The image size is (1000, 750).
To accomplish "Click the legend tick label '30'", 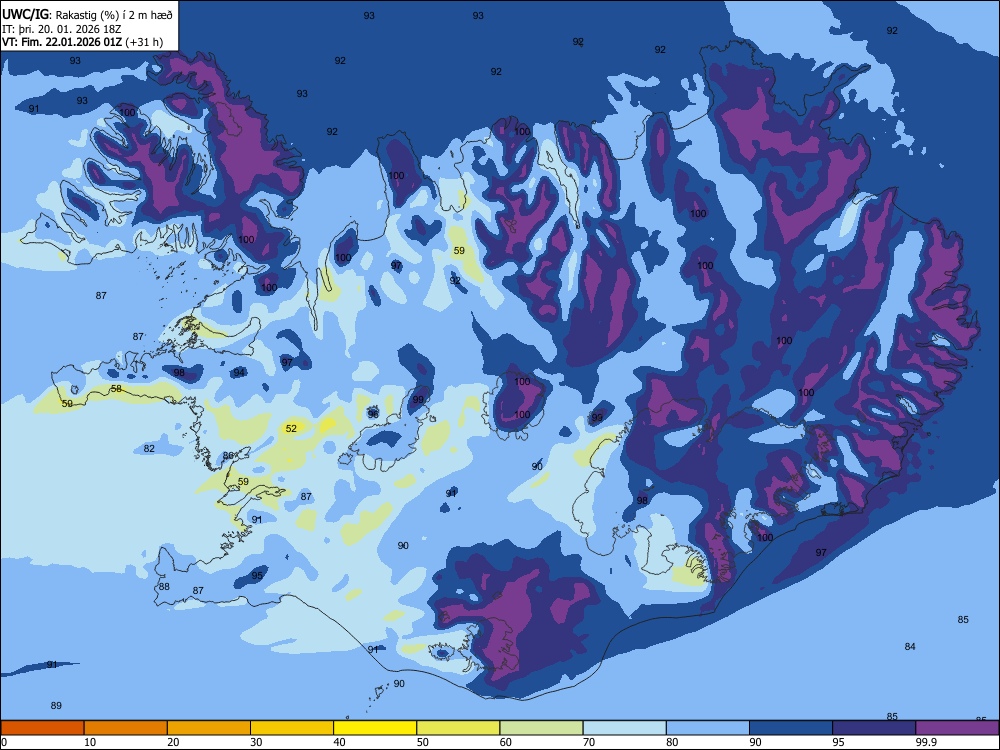I will pos(256,742).
